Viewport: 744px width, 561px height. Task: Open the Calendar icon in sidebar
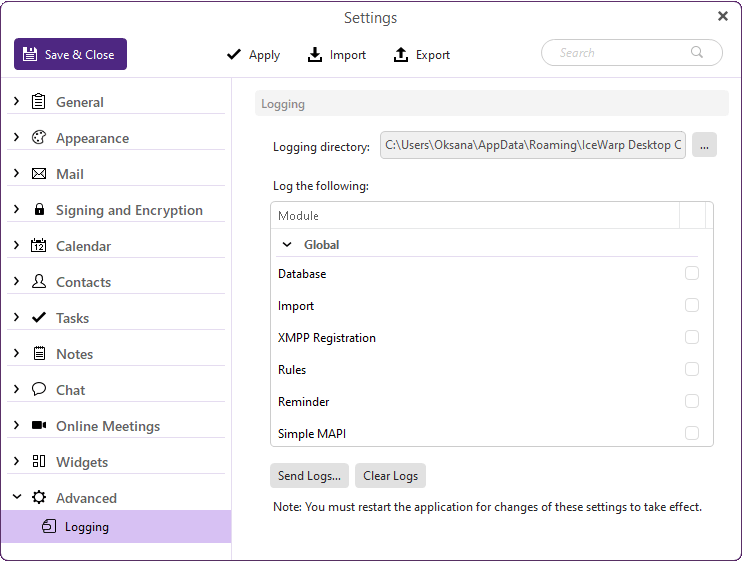(x=38, y=245)
